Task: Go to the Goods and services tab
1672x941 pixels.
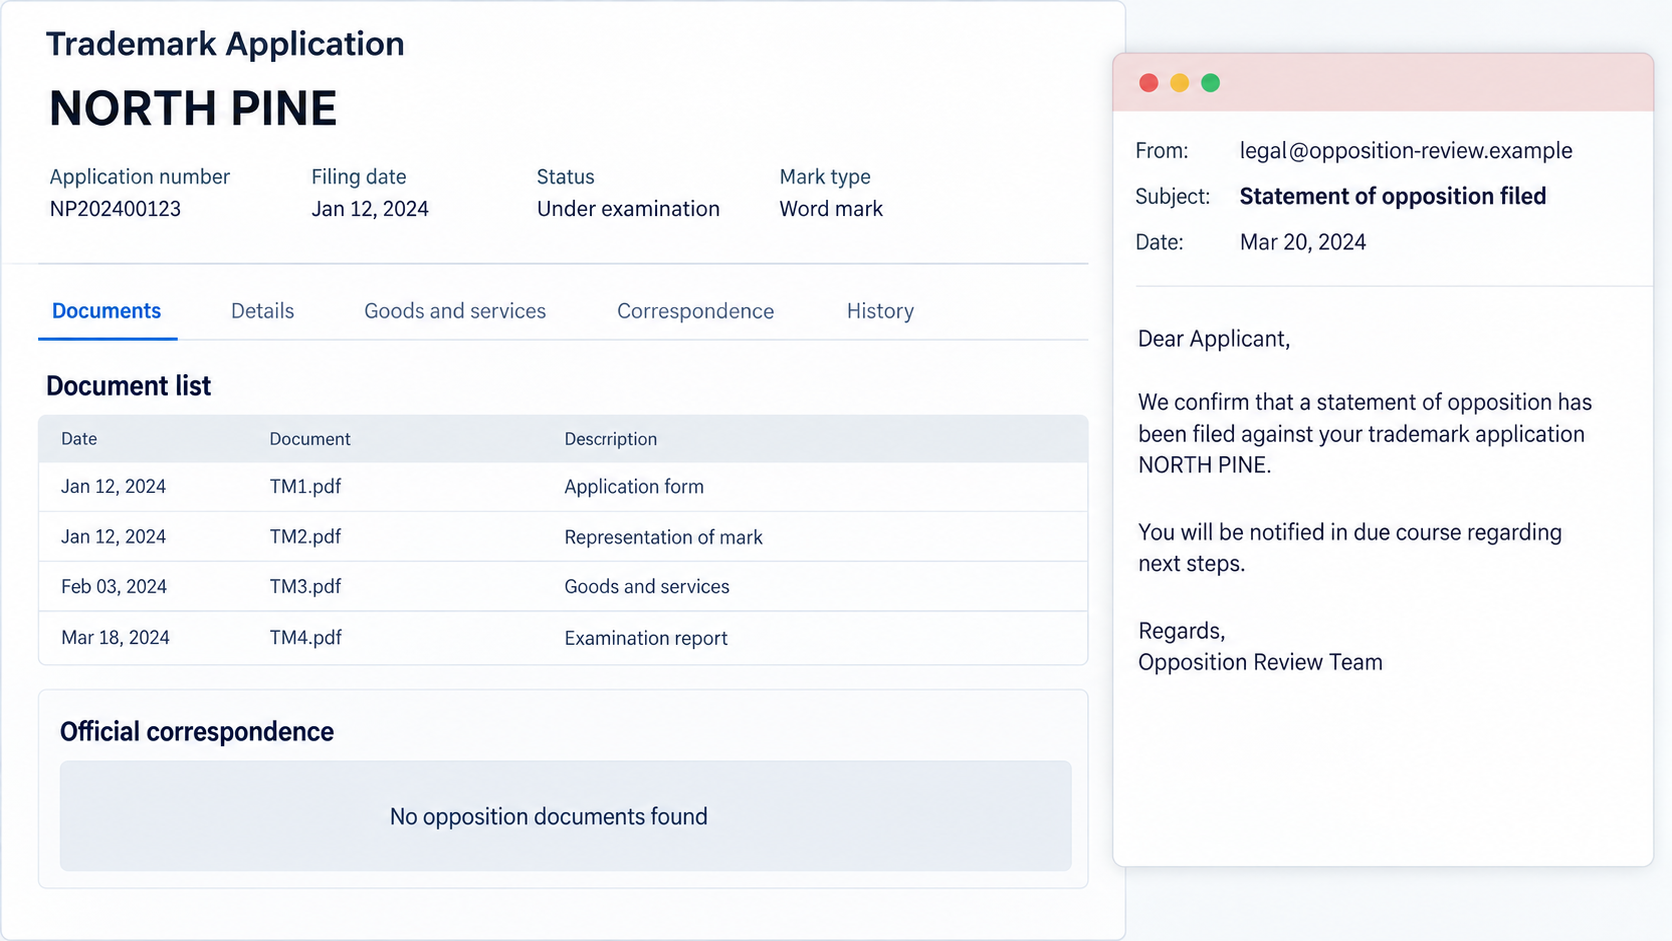Action: click(x=455, y=311)
